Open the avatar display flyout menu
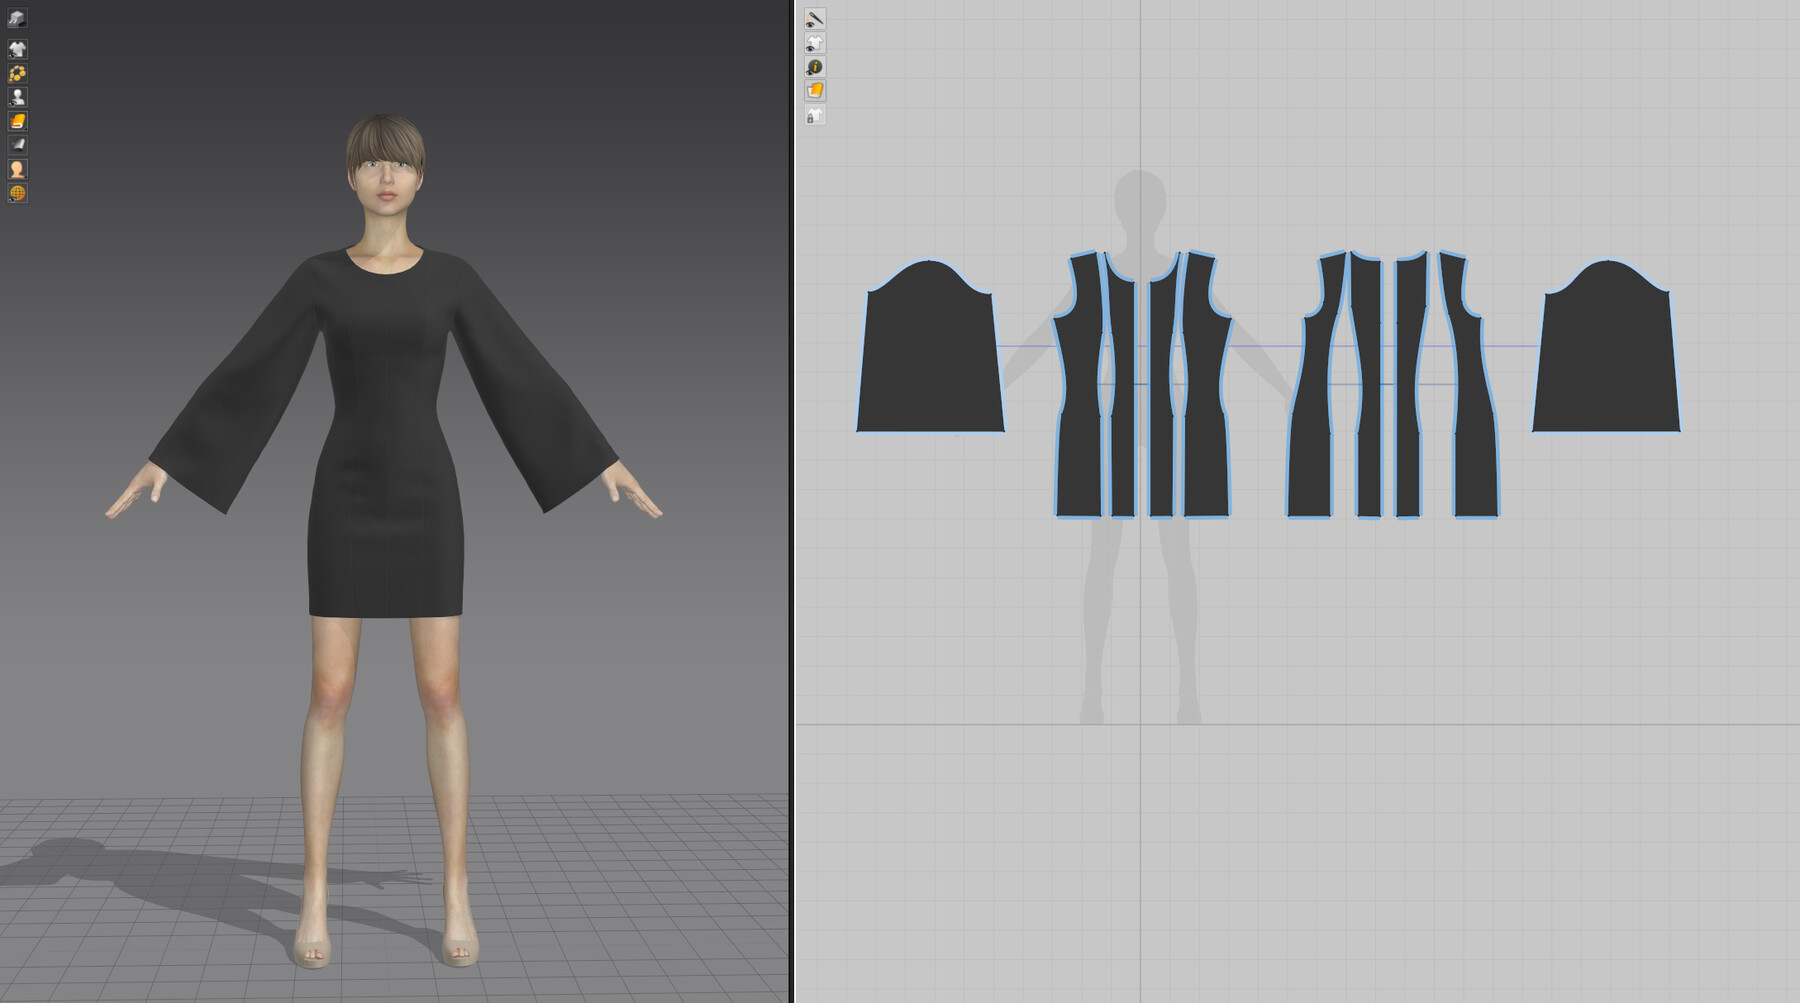Screen dimensions: 1800x1003 pos(24,104)
